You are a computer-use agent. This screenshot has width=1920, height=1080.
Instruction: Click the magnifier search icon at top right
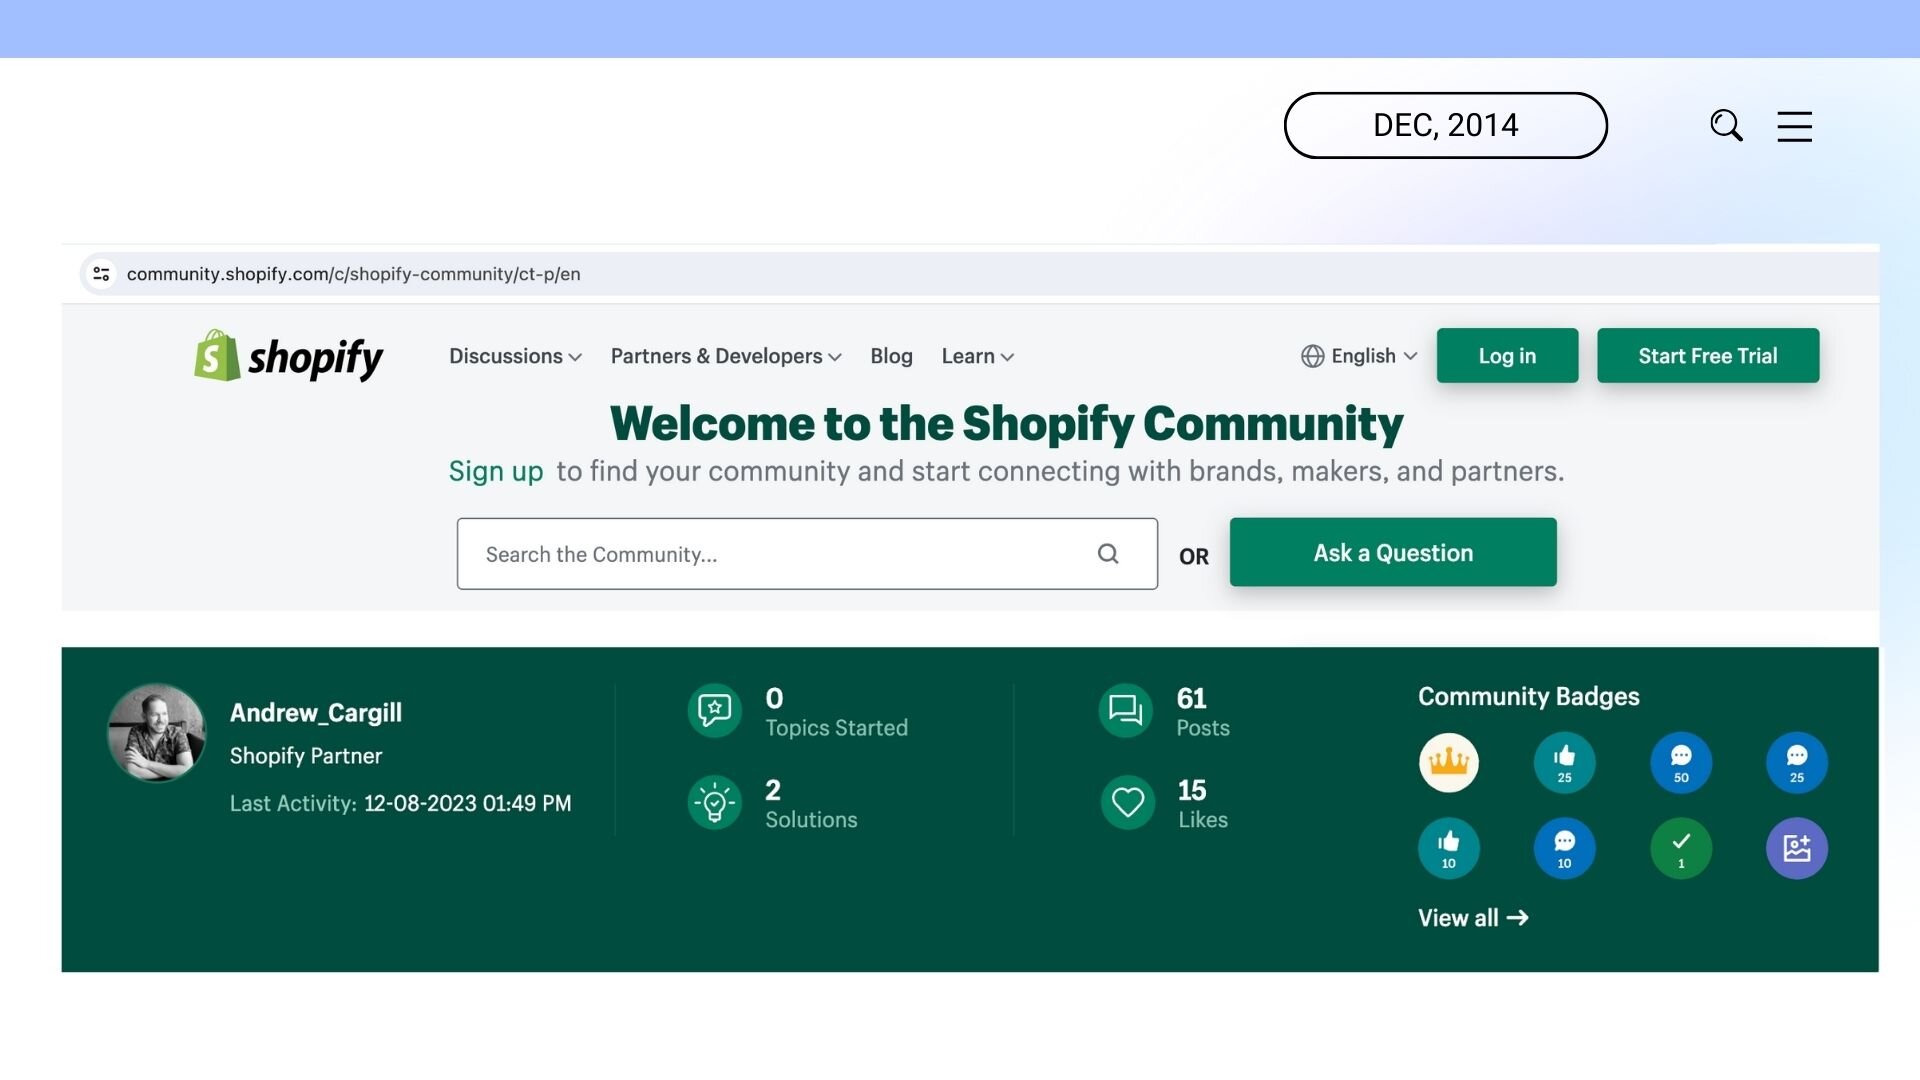point(1726,126)
